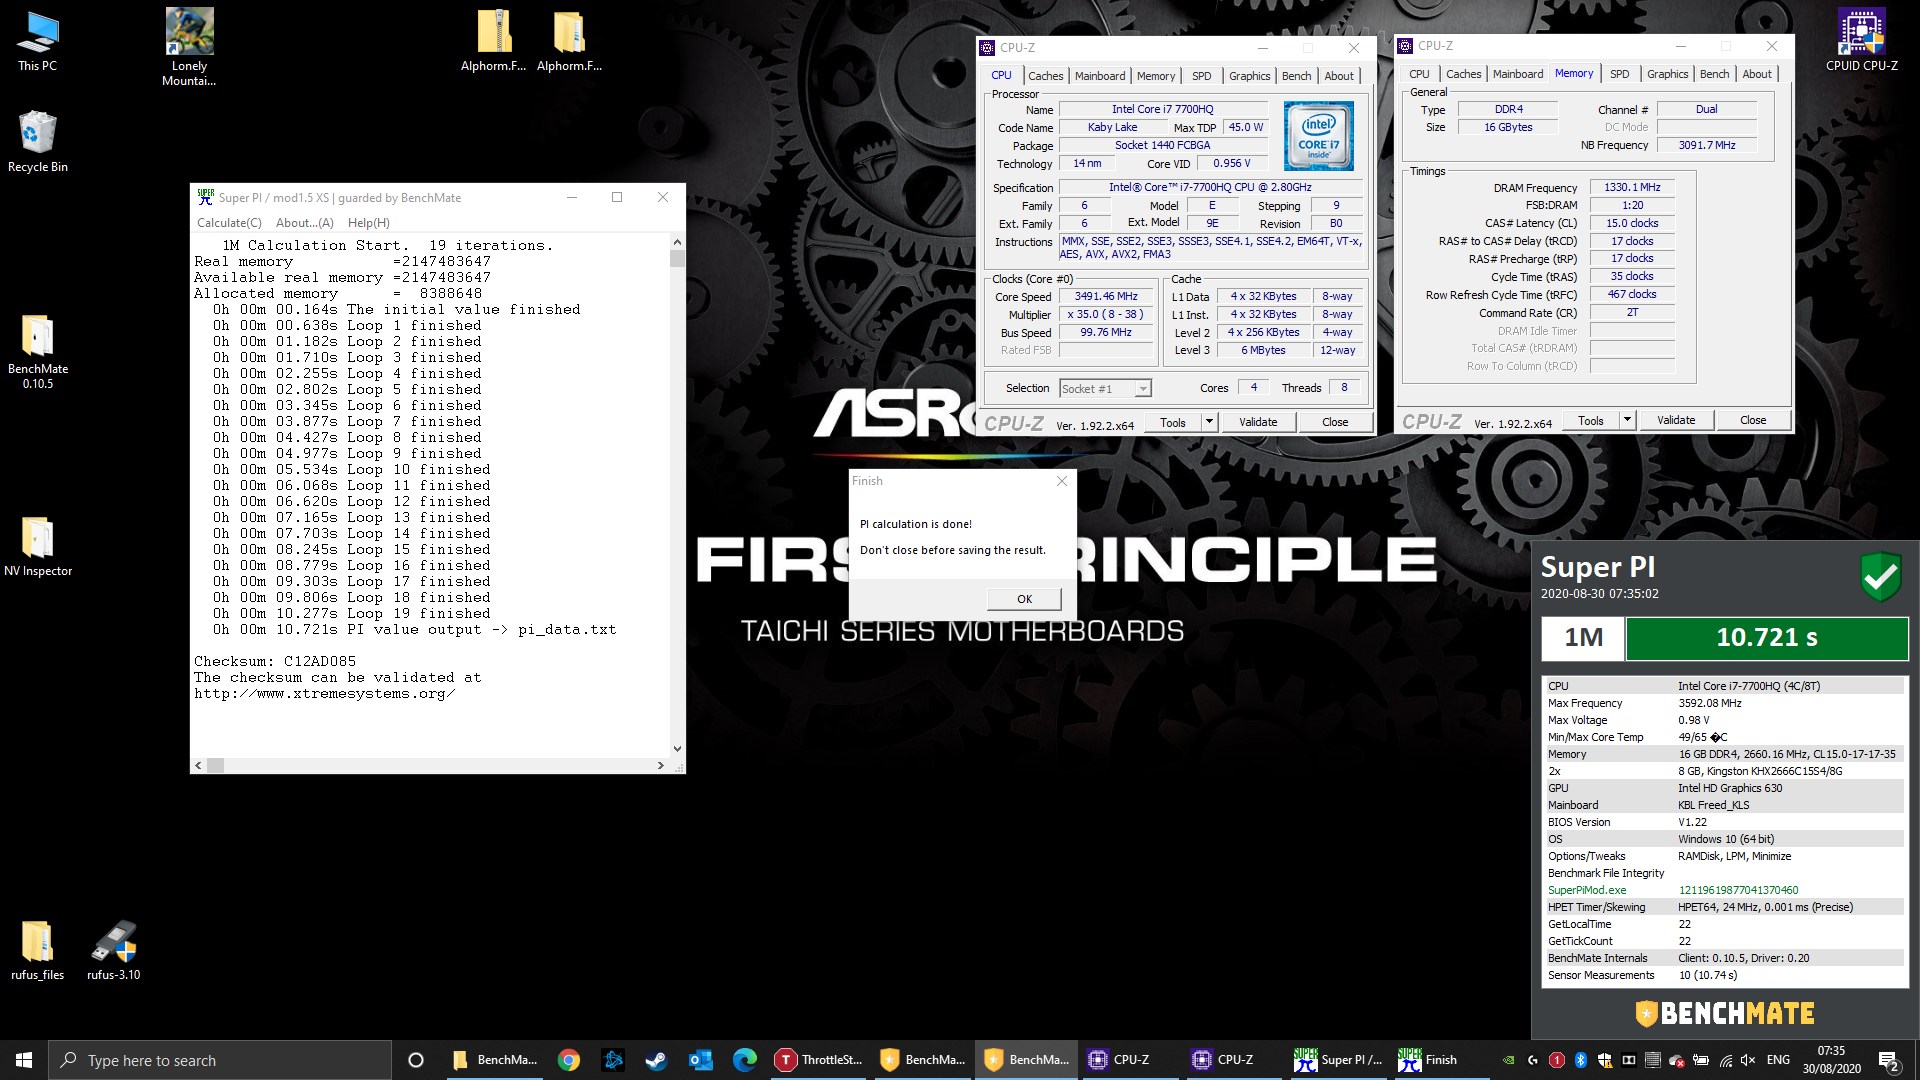Open the Windows Start menu

click(x=24, y=1060)
